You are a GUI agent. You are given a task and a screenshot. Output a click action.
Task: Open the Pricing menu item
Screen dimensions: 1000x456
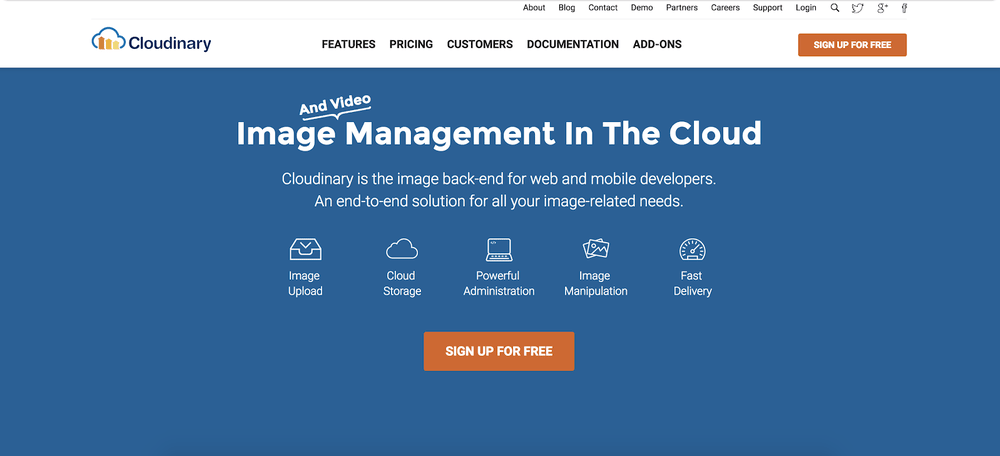click(411, 44)
